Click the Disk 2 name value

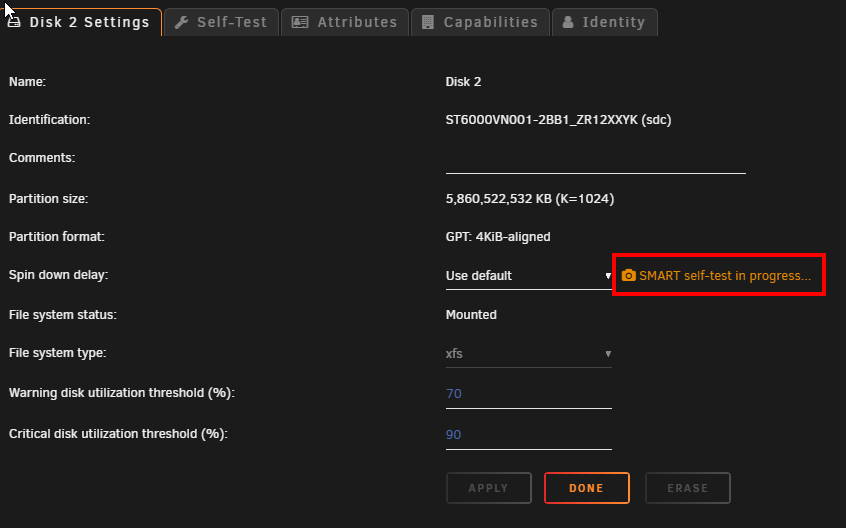(x=463, y=82)
